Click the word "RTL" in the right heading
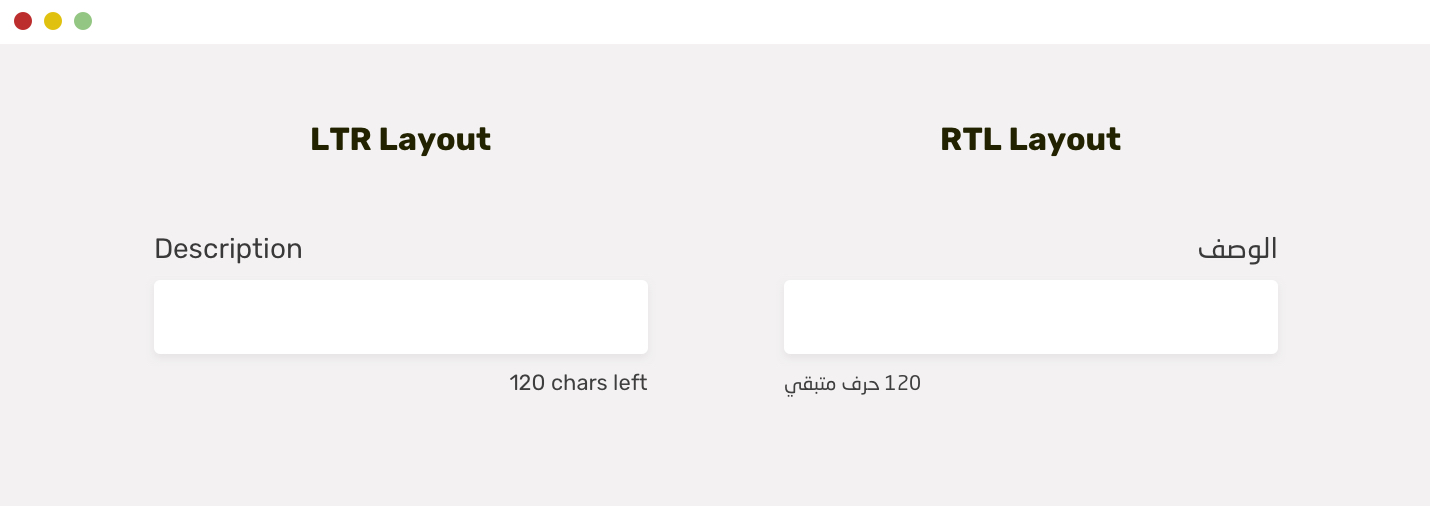Viewport: 1430px width, 506px height. click(970, 139)
